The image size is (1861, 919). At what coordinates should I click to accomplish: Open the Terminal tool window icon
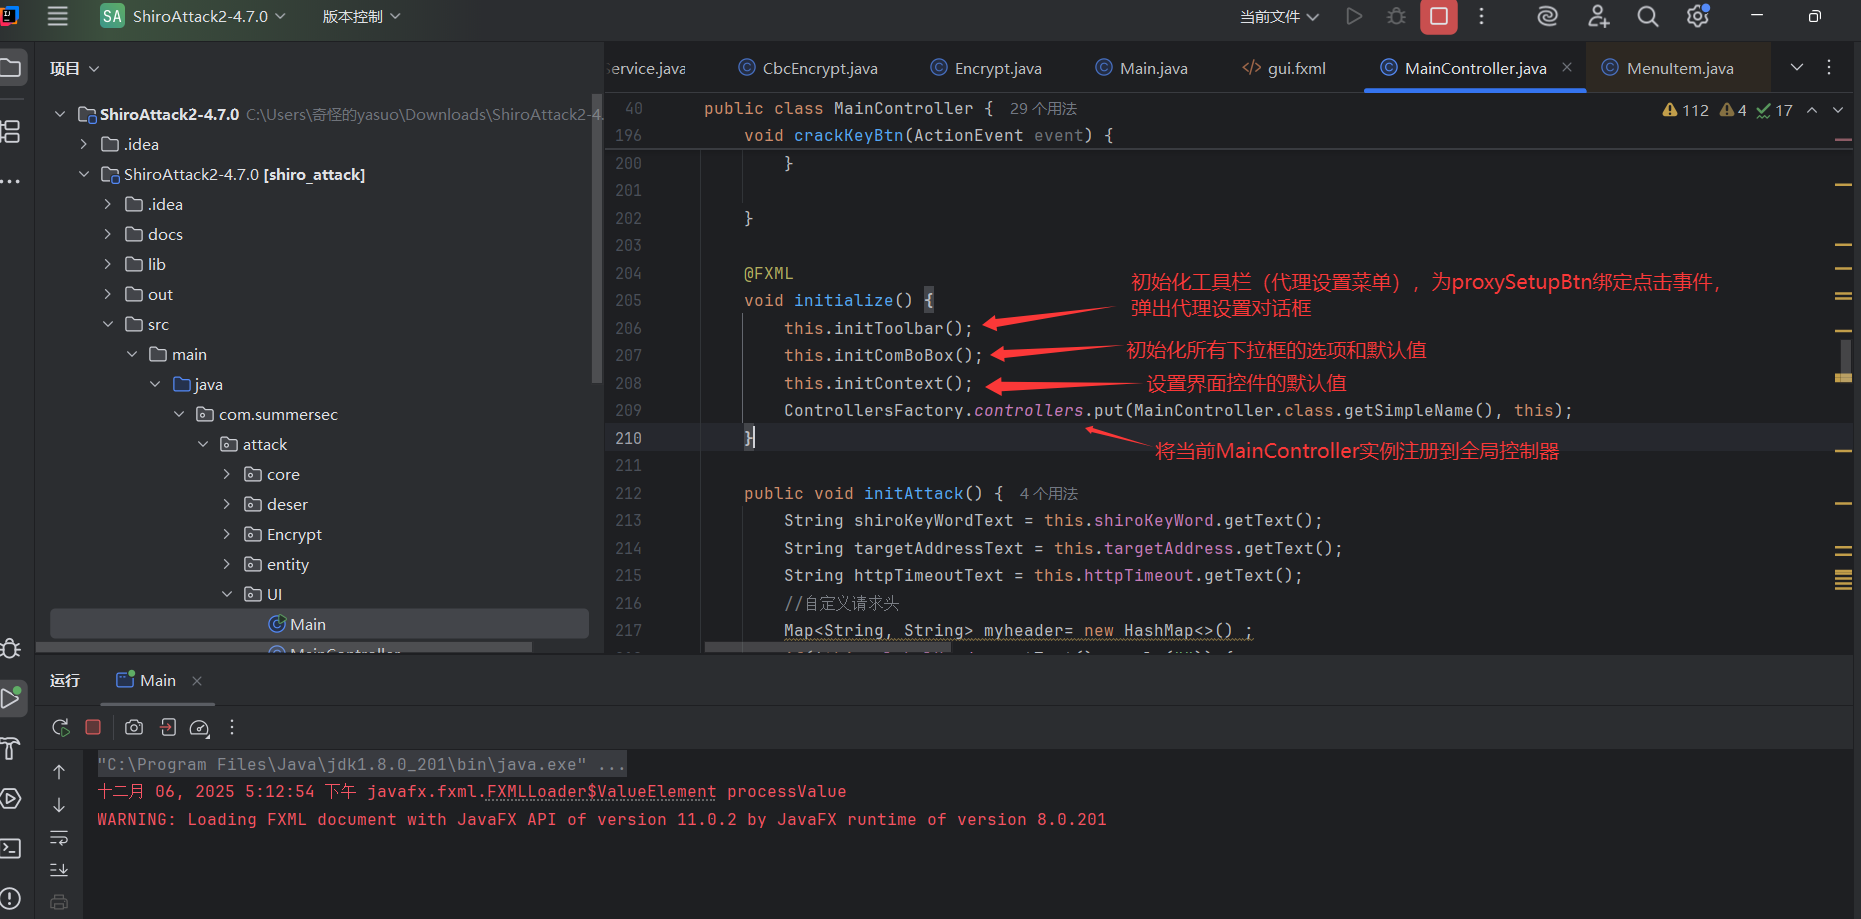11,848
